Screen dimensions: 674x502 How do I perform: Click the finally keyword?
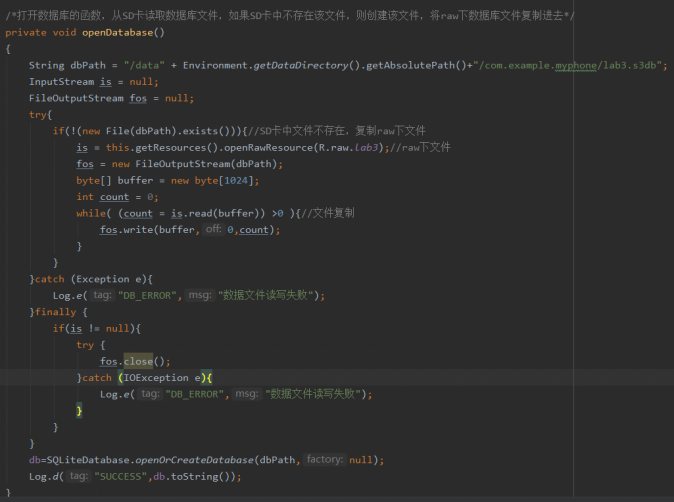[55, 312]
